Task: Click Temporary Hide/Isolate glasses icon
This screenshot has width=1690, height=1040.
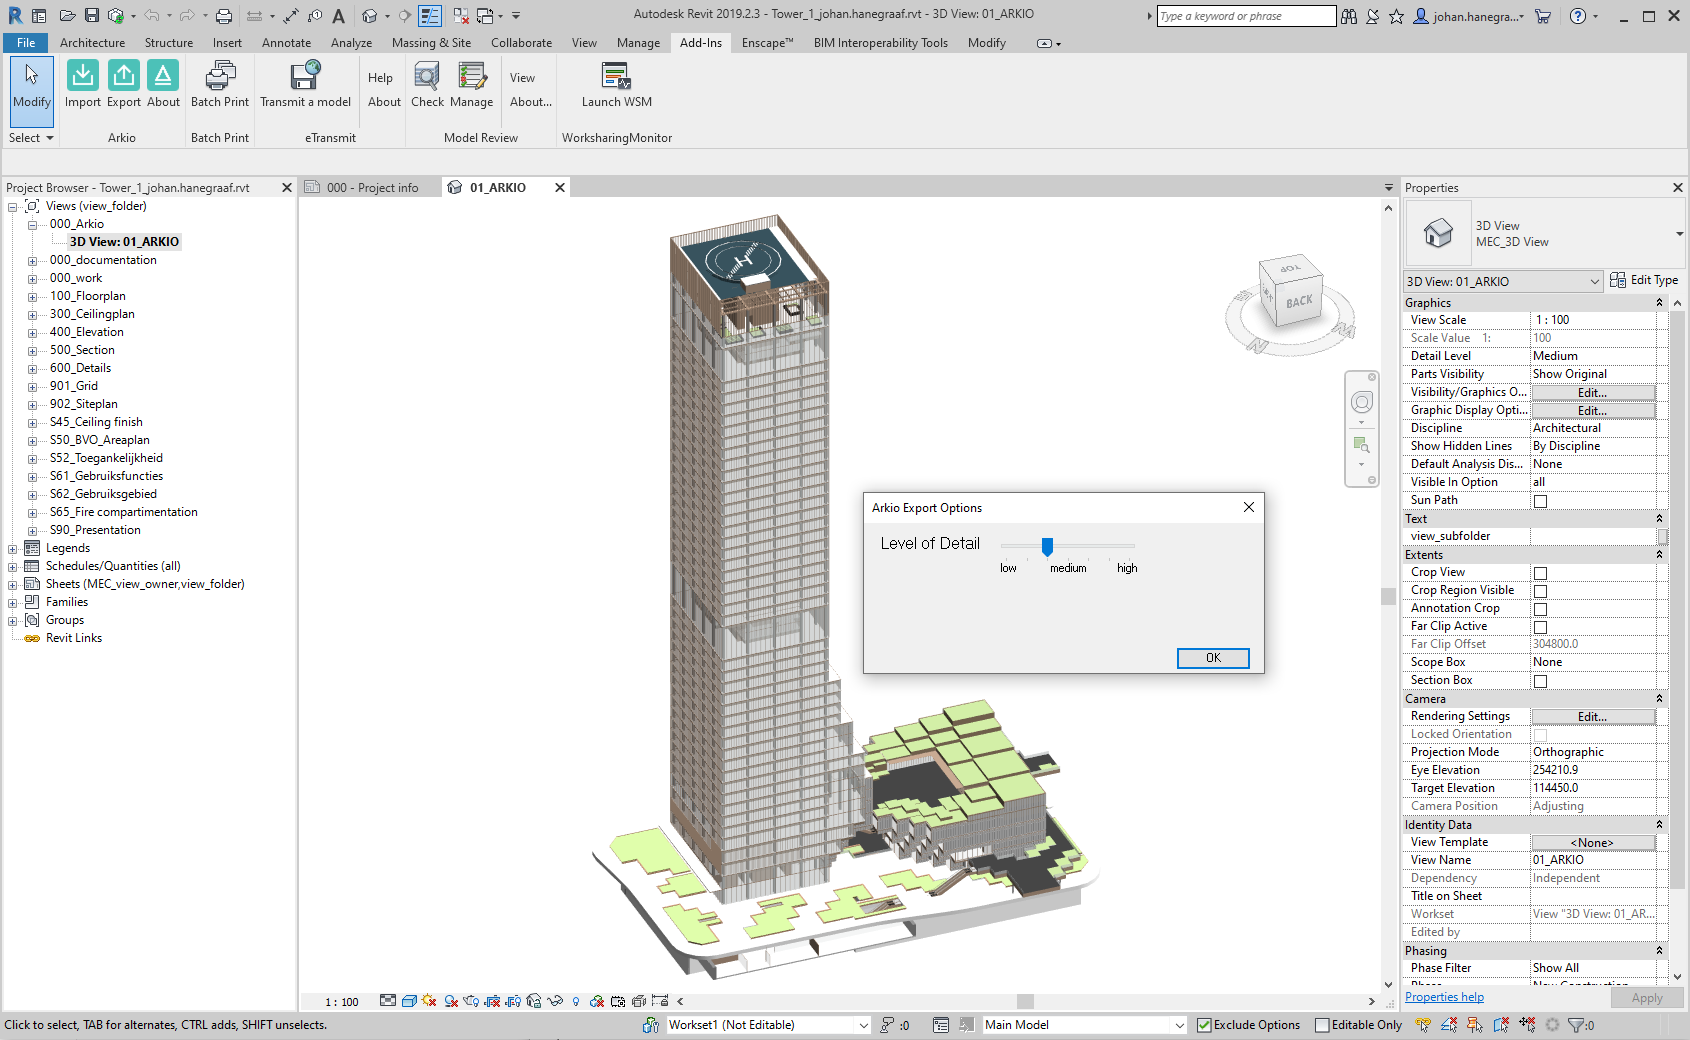Action: (x=555, y=1001)
